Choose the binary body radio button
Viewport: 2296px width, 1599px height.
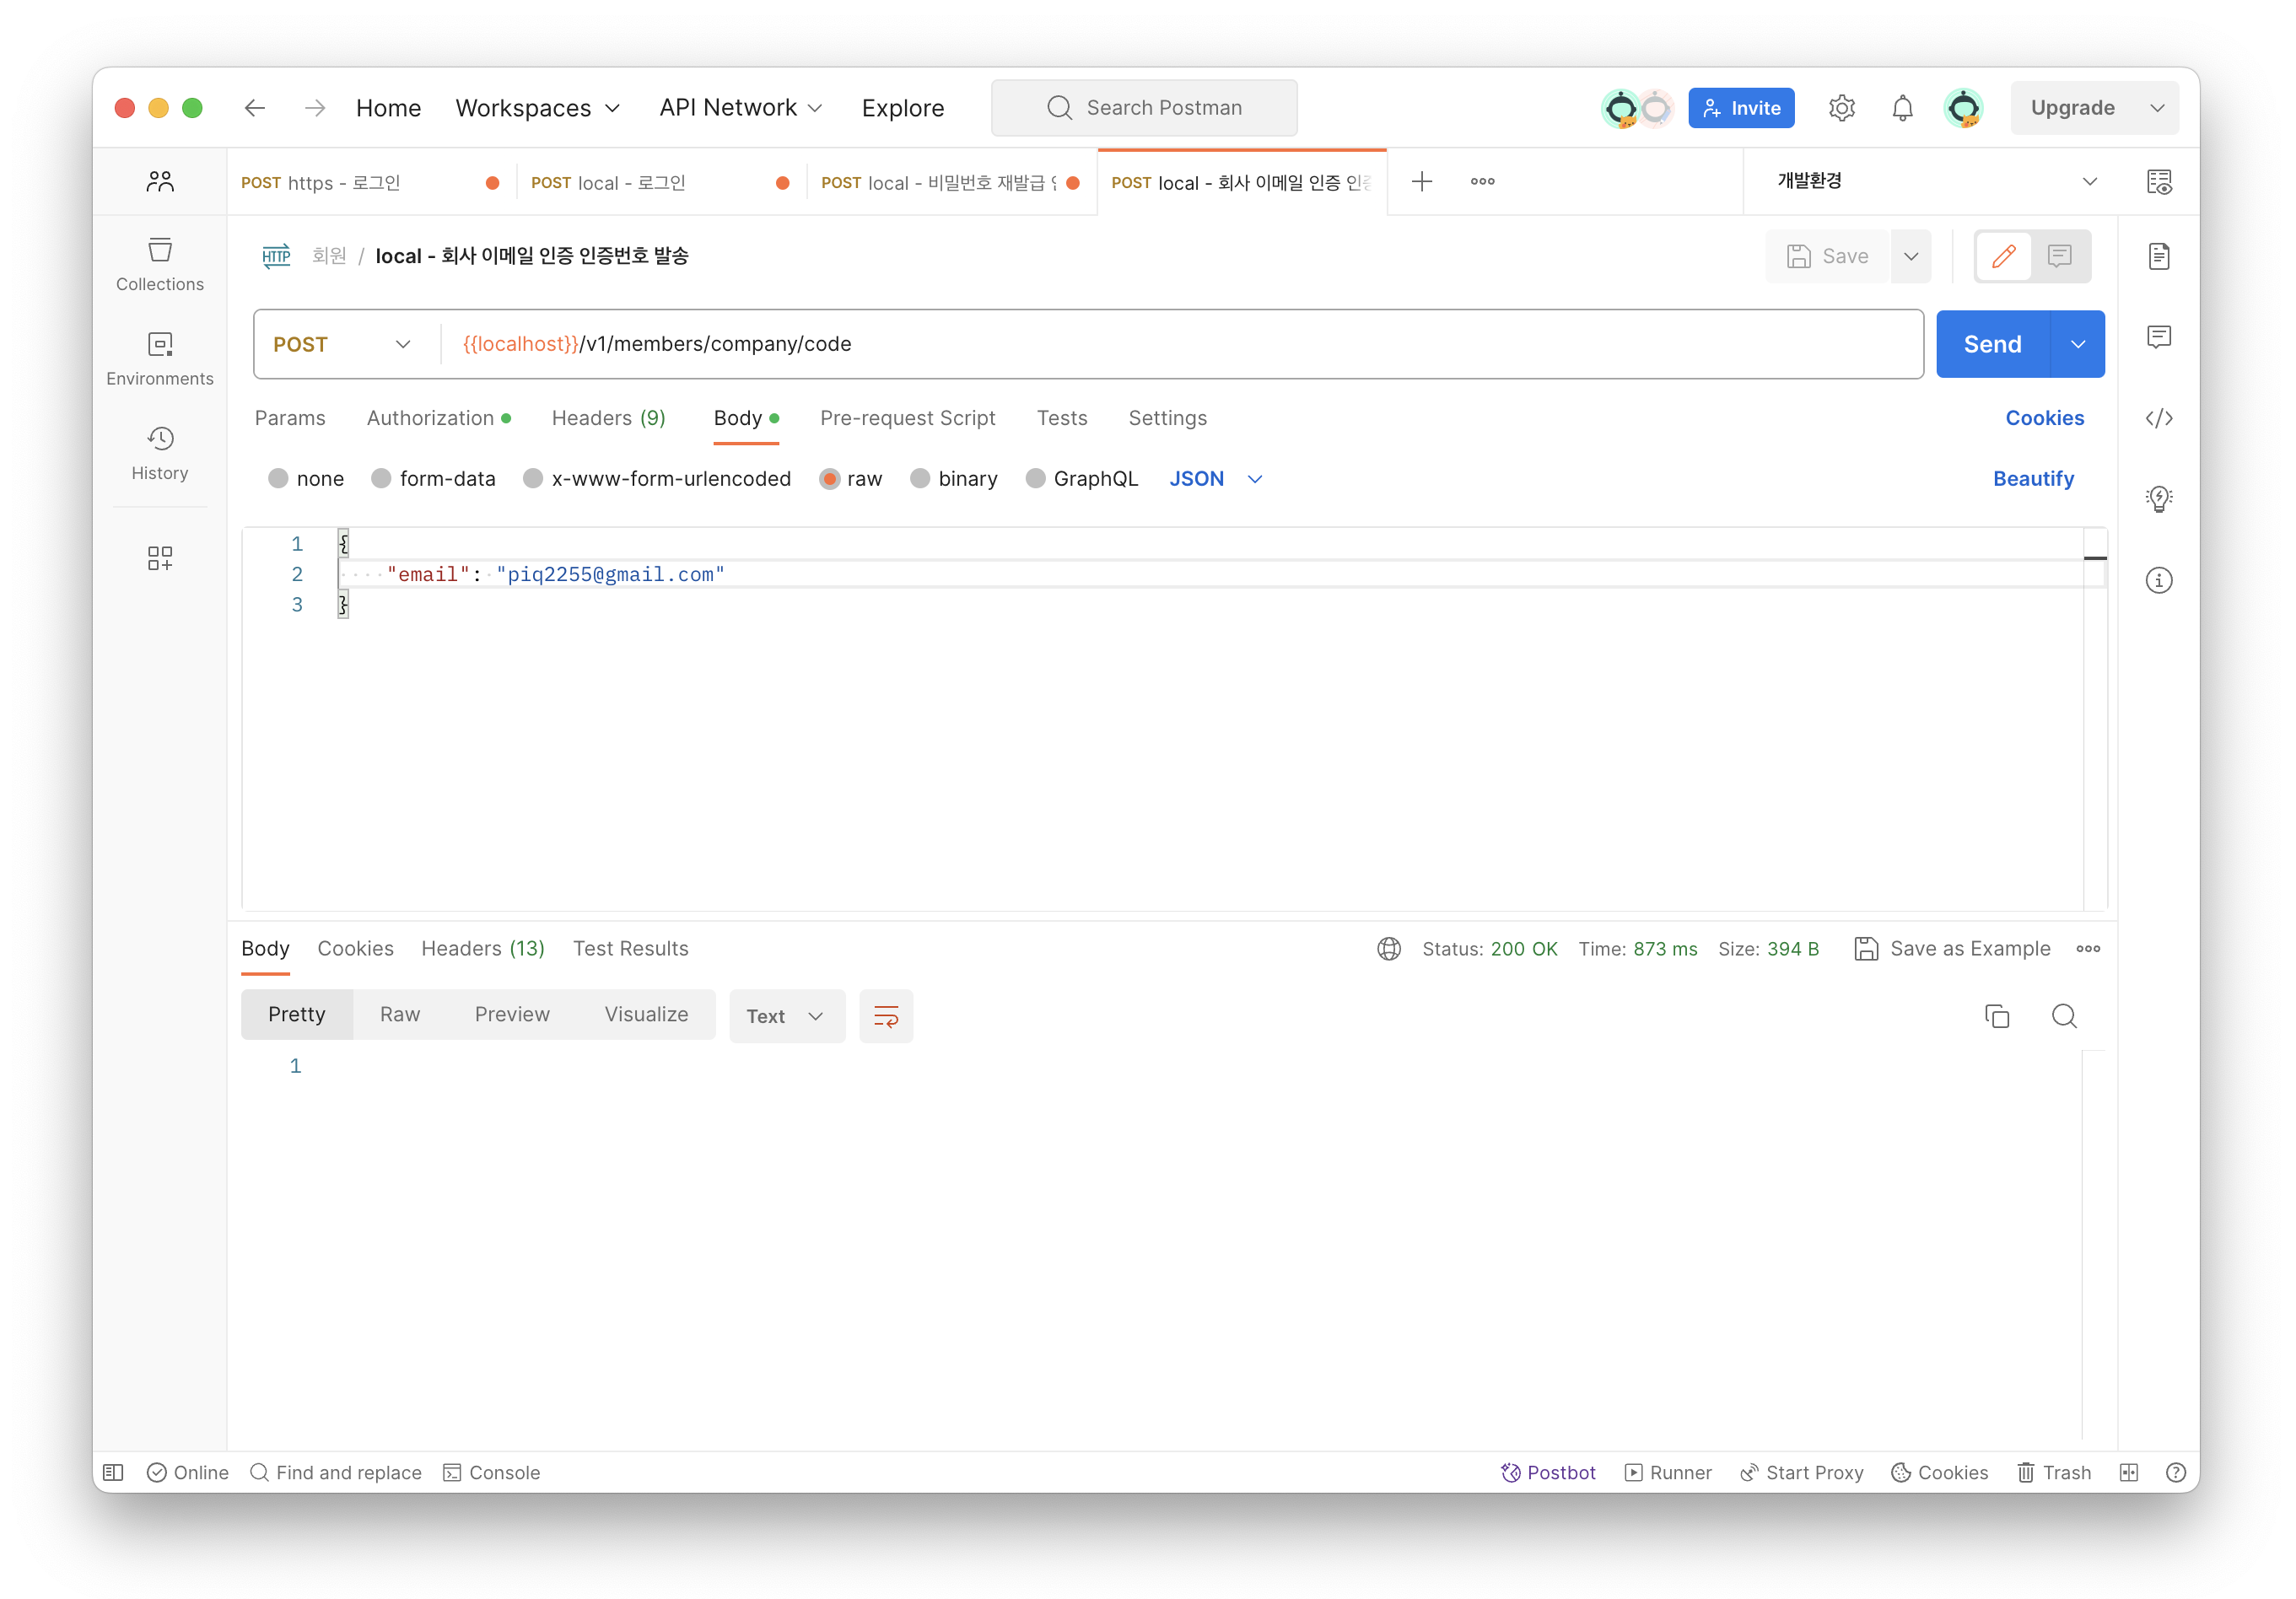point(920,479)
